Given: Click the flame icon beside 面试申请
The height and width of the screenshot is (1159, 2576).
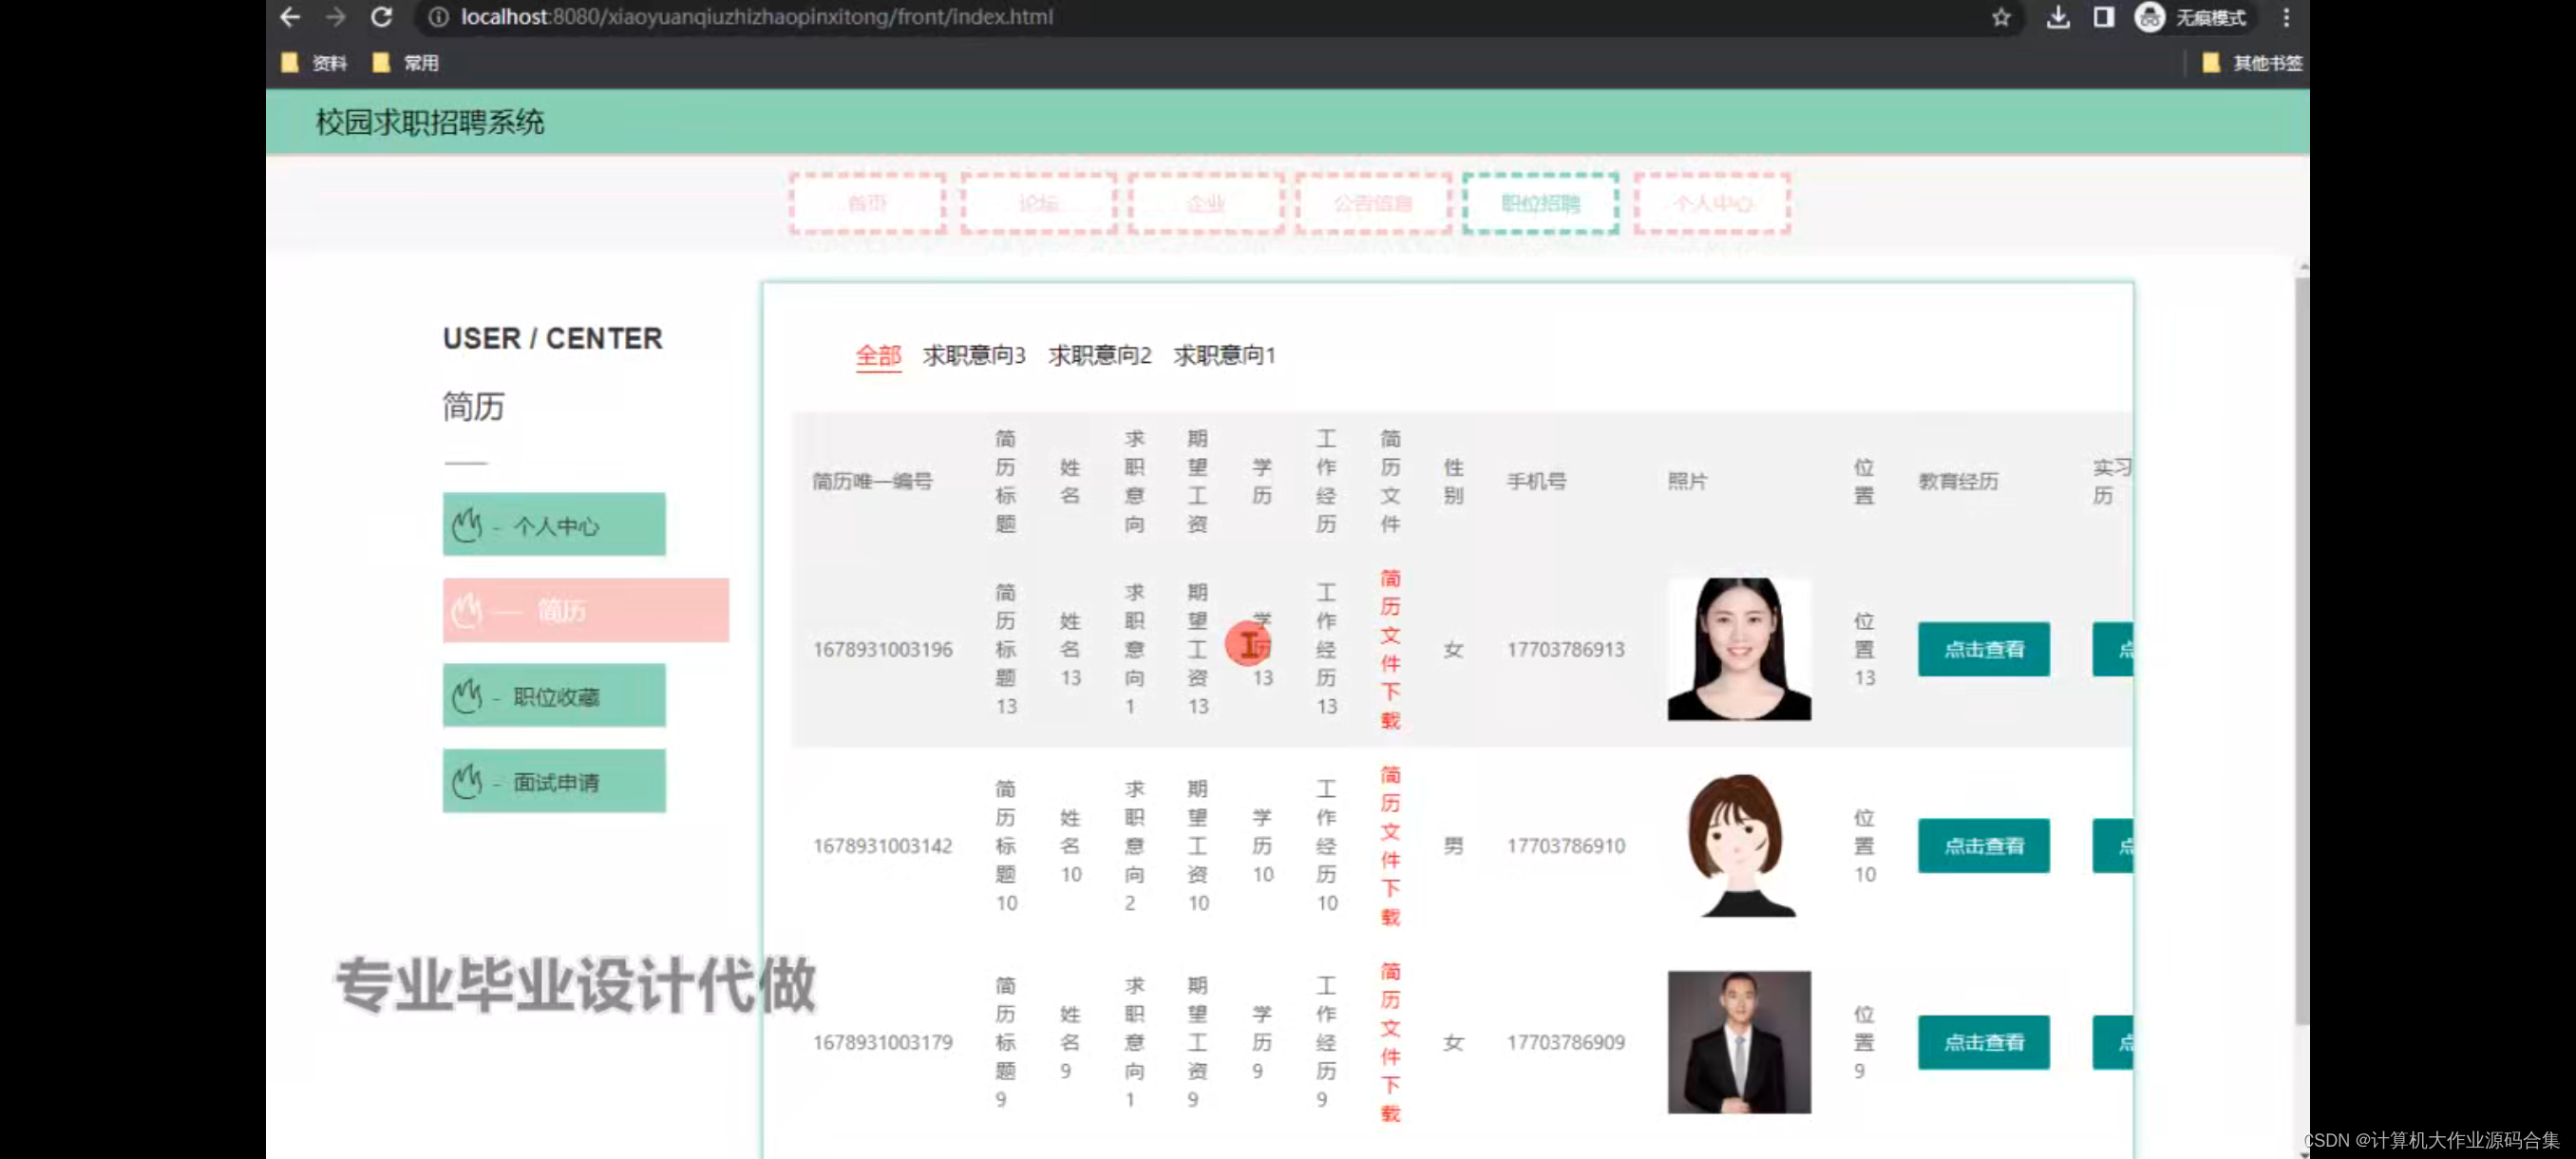Looking at the screenshot, I should click(x=467, y=781).
